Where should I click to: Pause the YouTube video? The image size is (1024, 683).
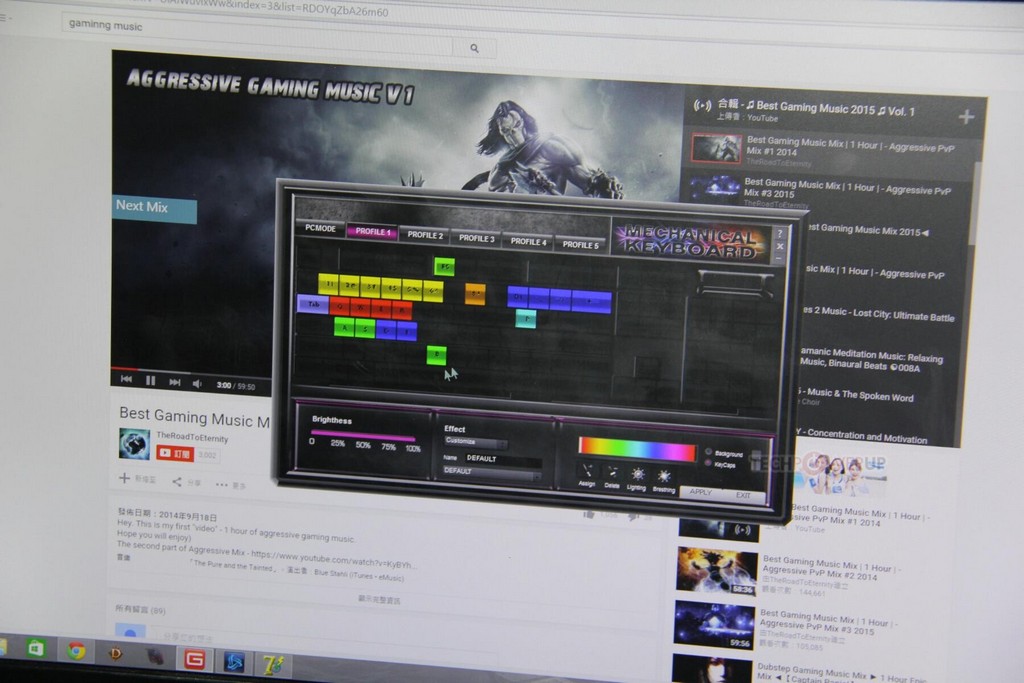coord(150,380)
